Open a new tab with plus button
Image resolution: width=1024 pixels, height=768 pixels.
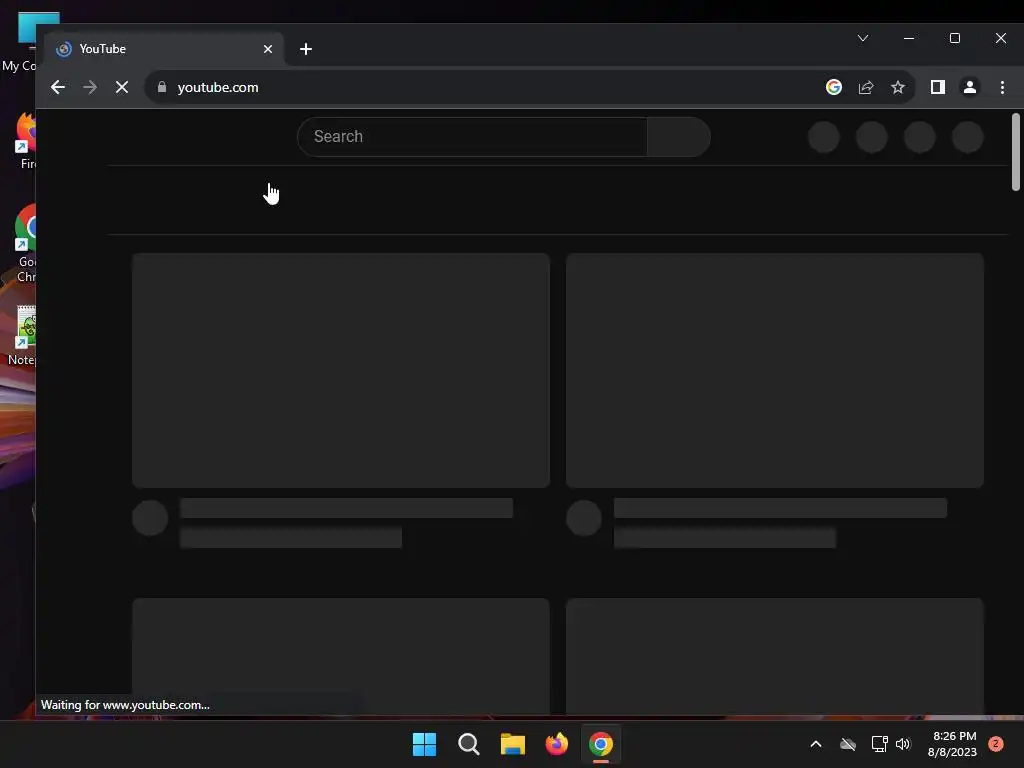(306, 49)
